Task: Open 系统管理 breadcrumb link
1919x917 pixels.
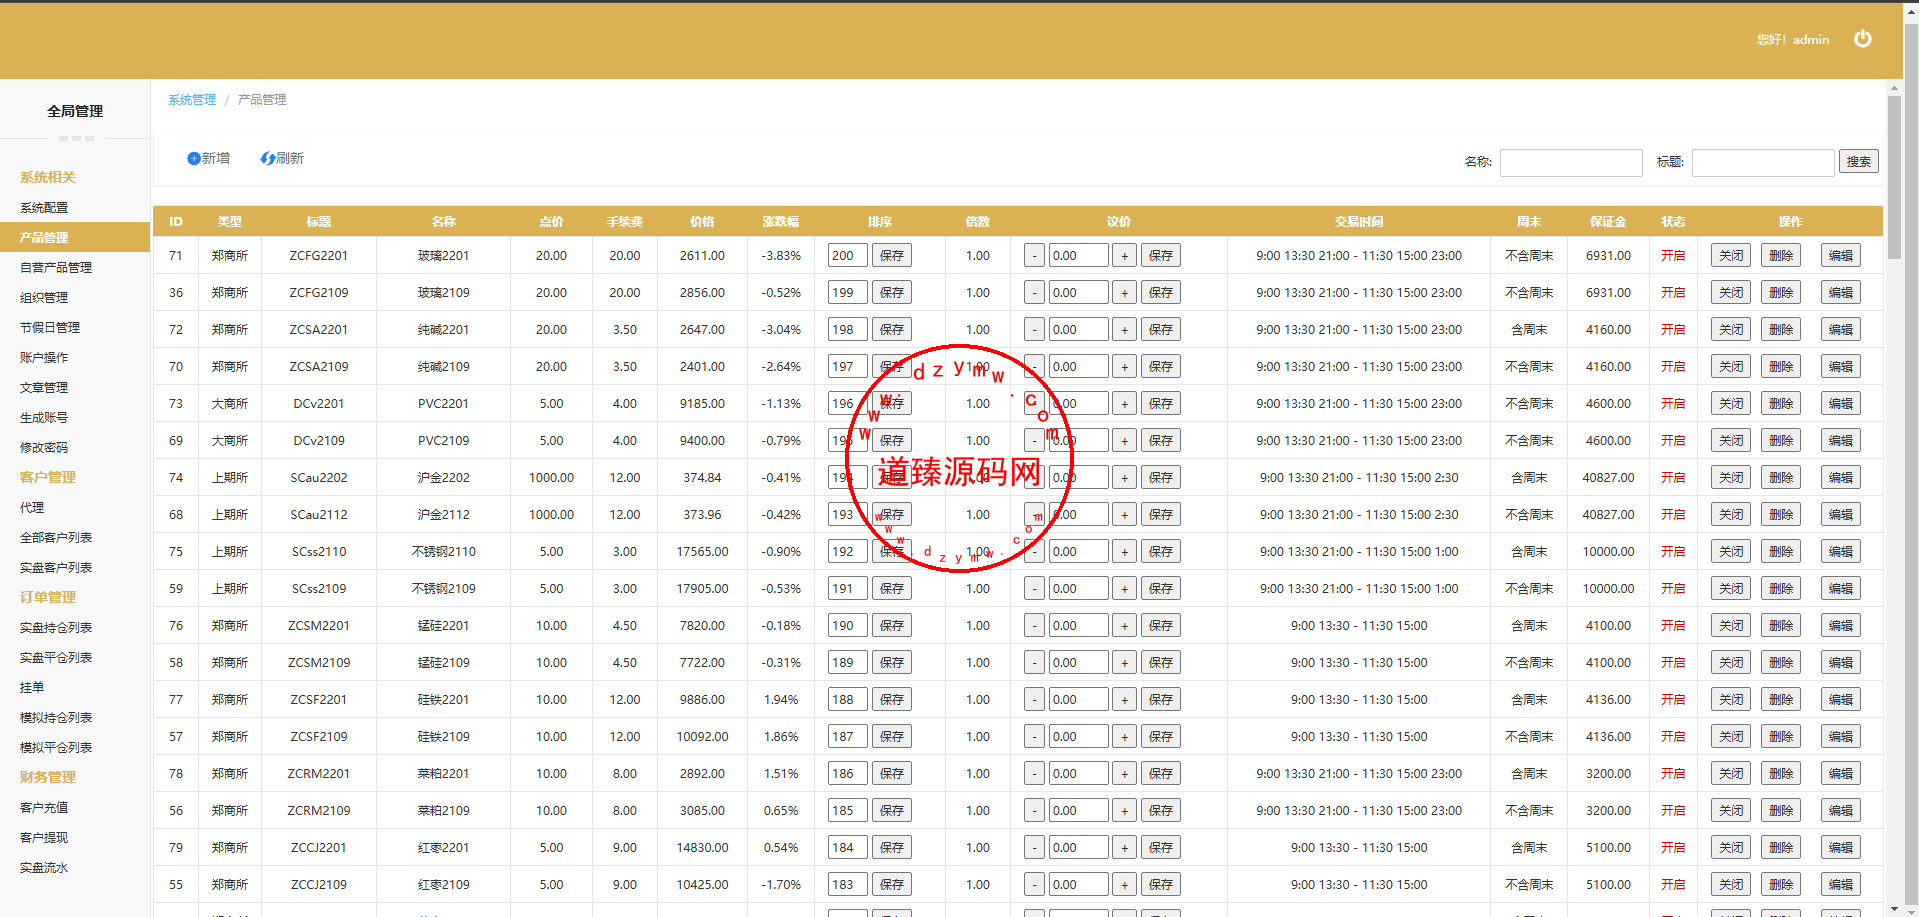Action: pos(192,100)
